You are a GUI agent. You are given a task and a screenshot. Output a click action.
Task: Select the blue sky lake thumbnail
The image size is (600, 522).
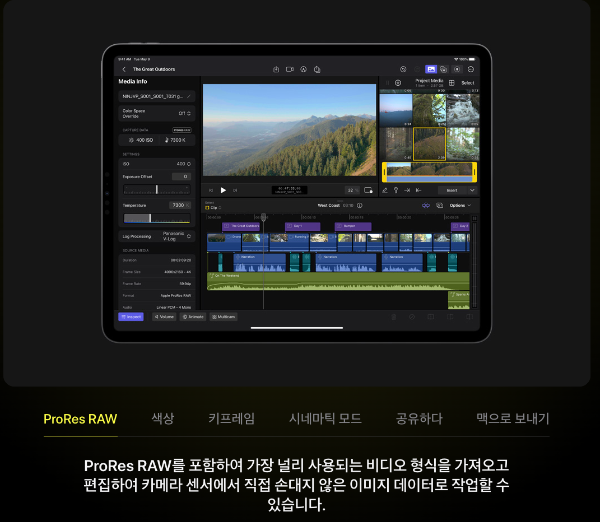coord(396,110)
